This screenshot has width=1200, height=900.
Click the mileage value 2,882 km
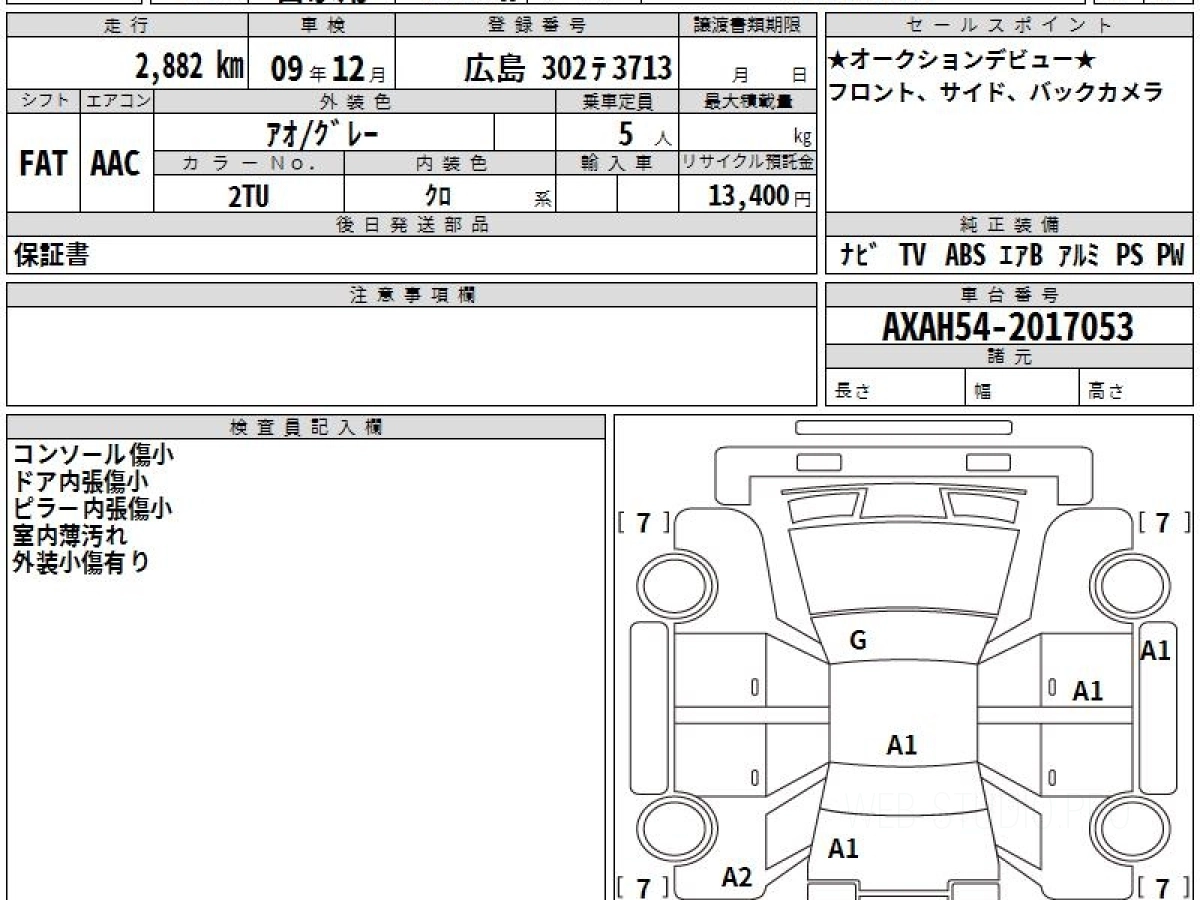pos(190,67)
